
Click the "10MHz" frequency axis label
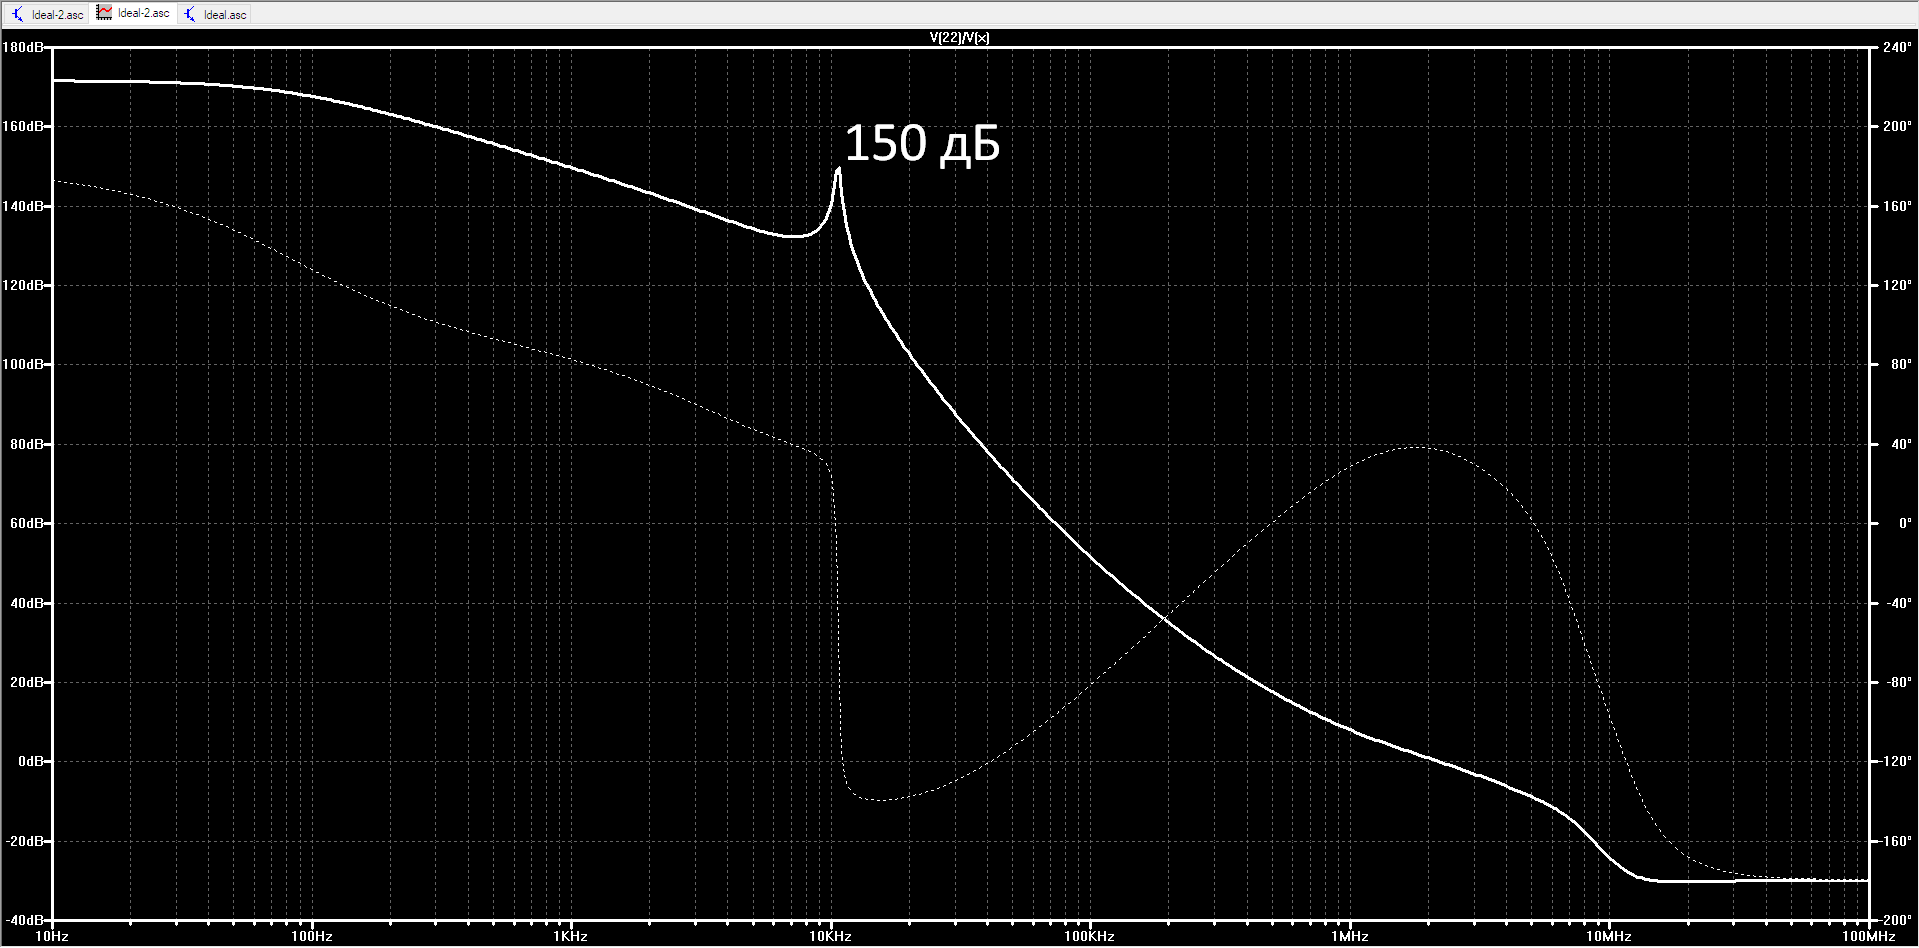pos(1608,937)
